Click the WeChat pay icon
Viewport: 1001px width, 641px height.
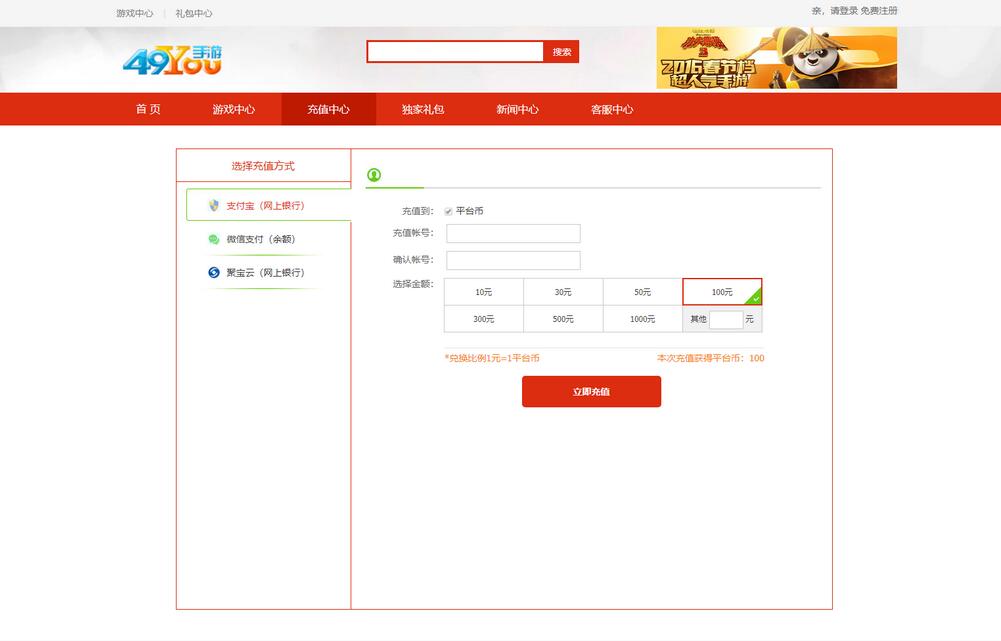click(214, 239)
